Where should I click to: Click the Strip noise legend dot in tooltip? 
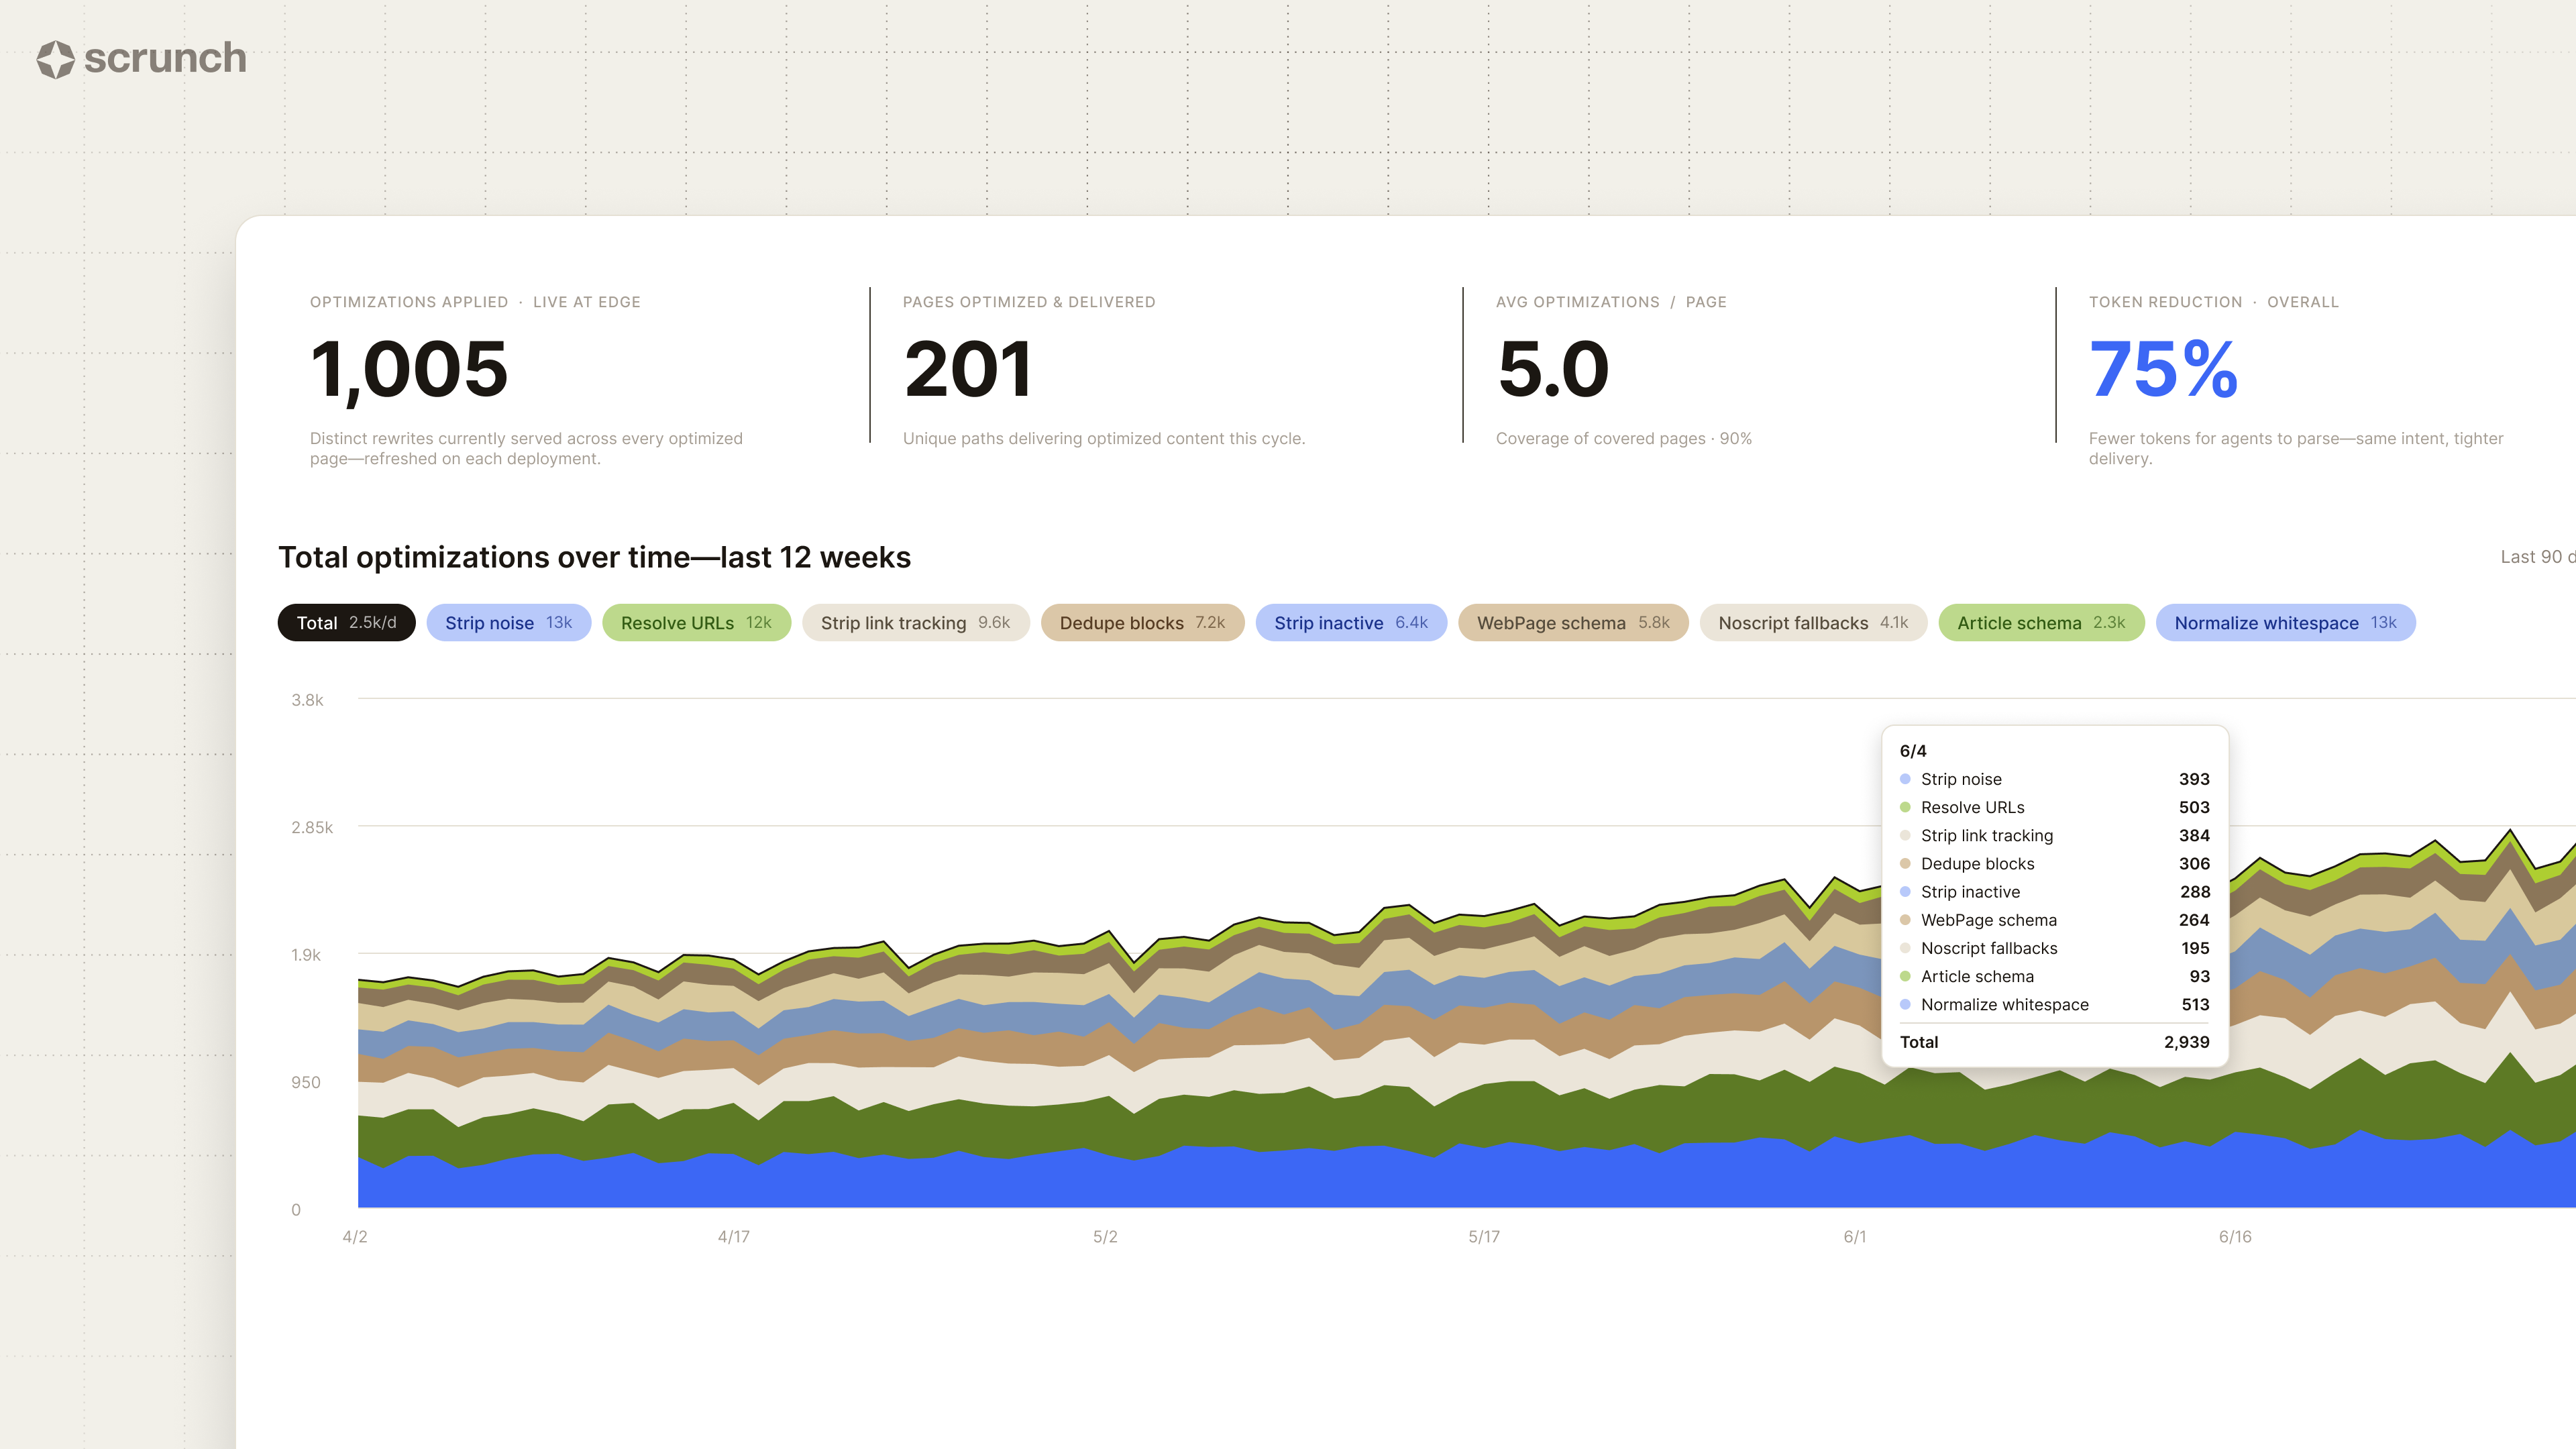coord(1905,779)
